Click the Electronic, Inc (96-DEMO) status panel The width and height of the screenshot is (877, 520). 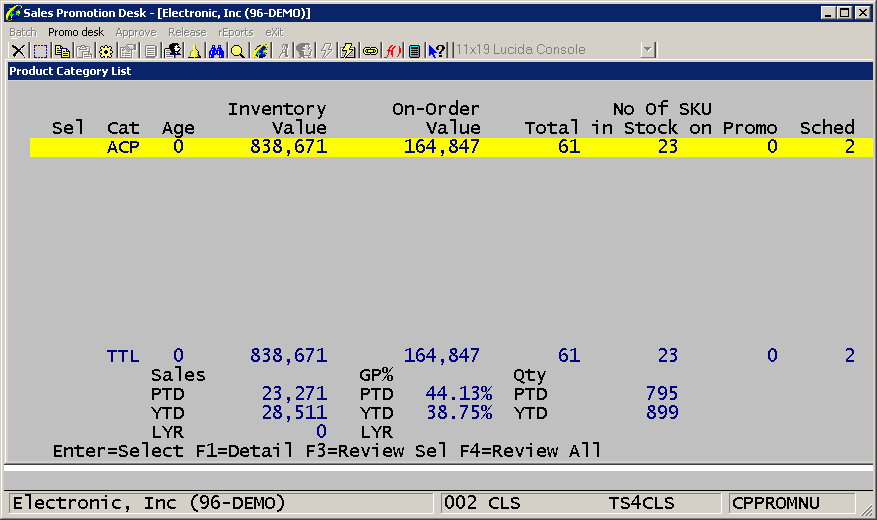(221, 503)
